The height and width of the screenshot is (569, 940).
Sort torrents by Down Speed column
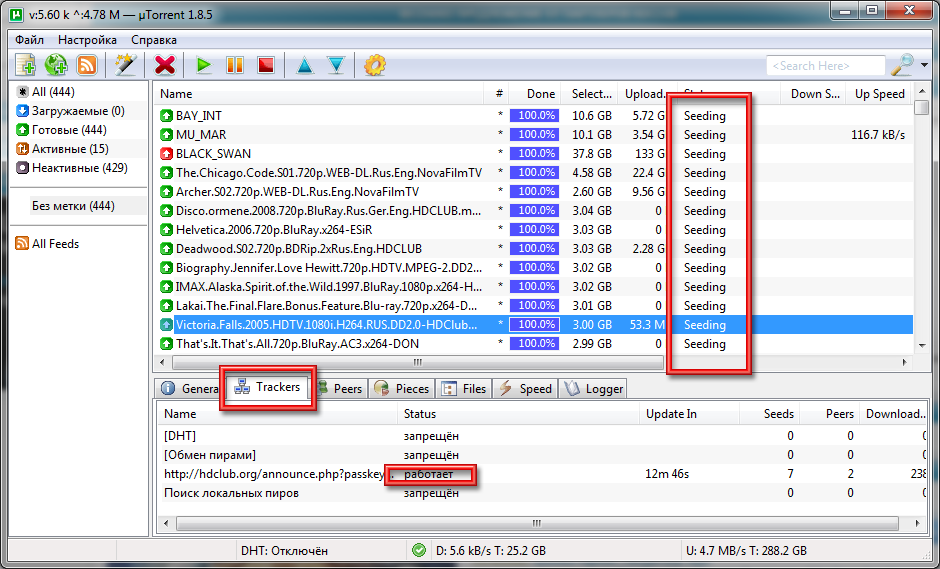[813, 94]
